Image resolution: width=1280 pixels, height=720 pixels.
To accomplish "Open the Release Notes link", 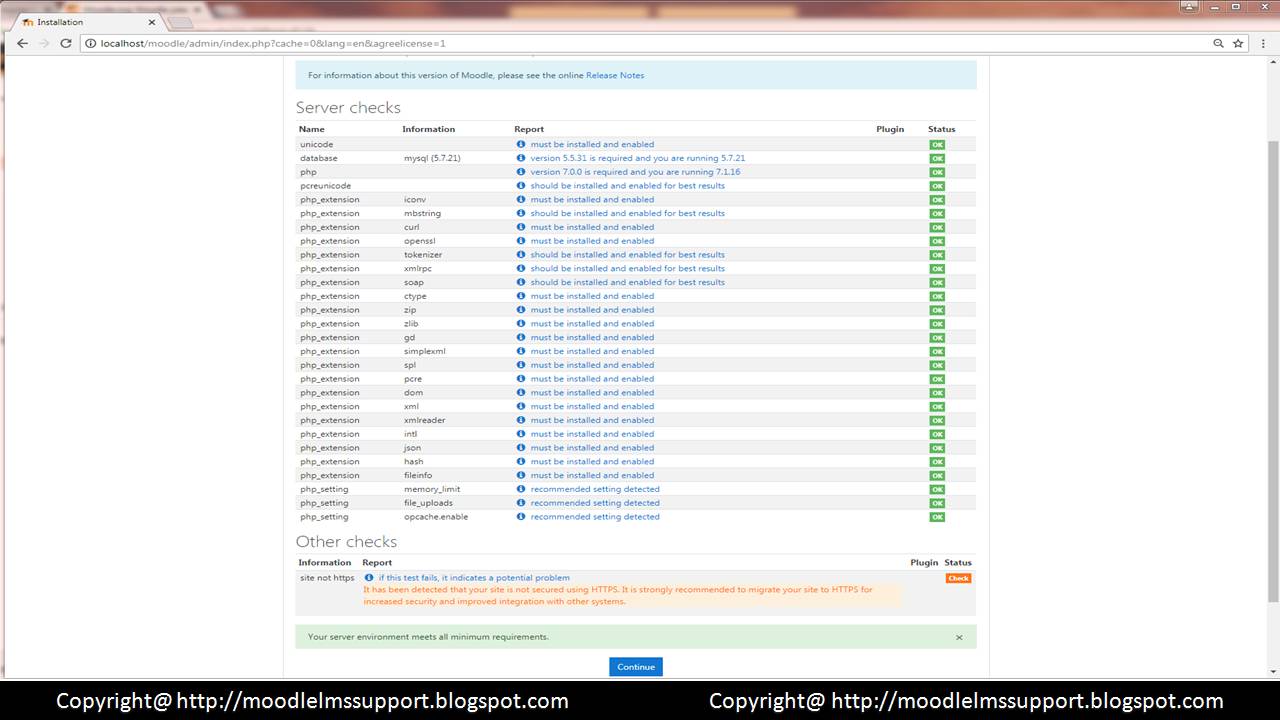I will [616, 75].
